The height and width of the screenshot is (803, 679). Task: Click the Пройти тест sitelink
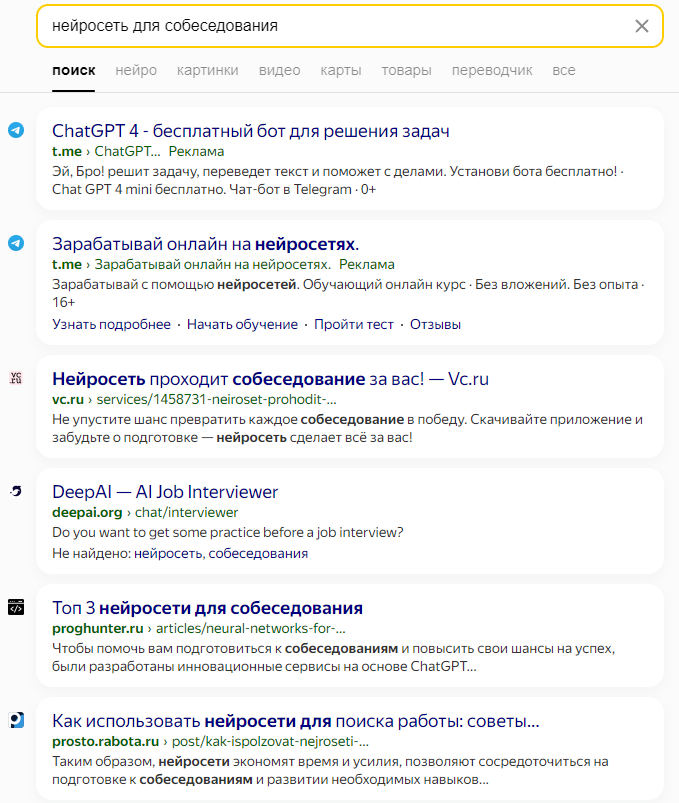click(x=354, y=324)
